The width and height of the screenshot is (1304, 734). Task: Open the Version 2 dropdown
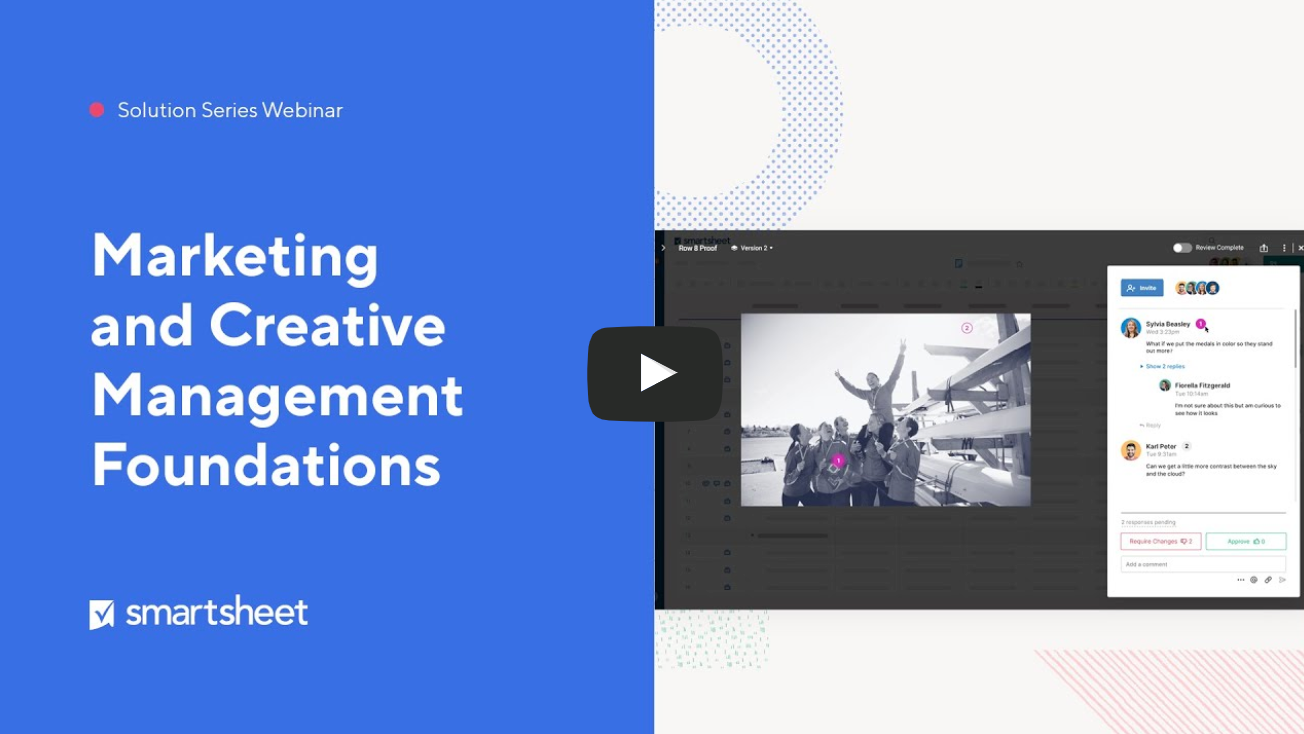(x=752, y=248)
